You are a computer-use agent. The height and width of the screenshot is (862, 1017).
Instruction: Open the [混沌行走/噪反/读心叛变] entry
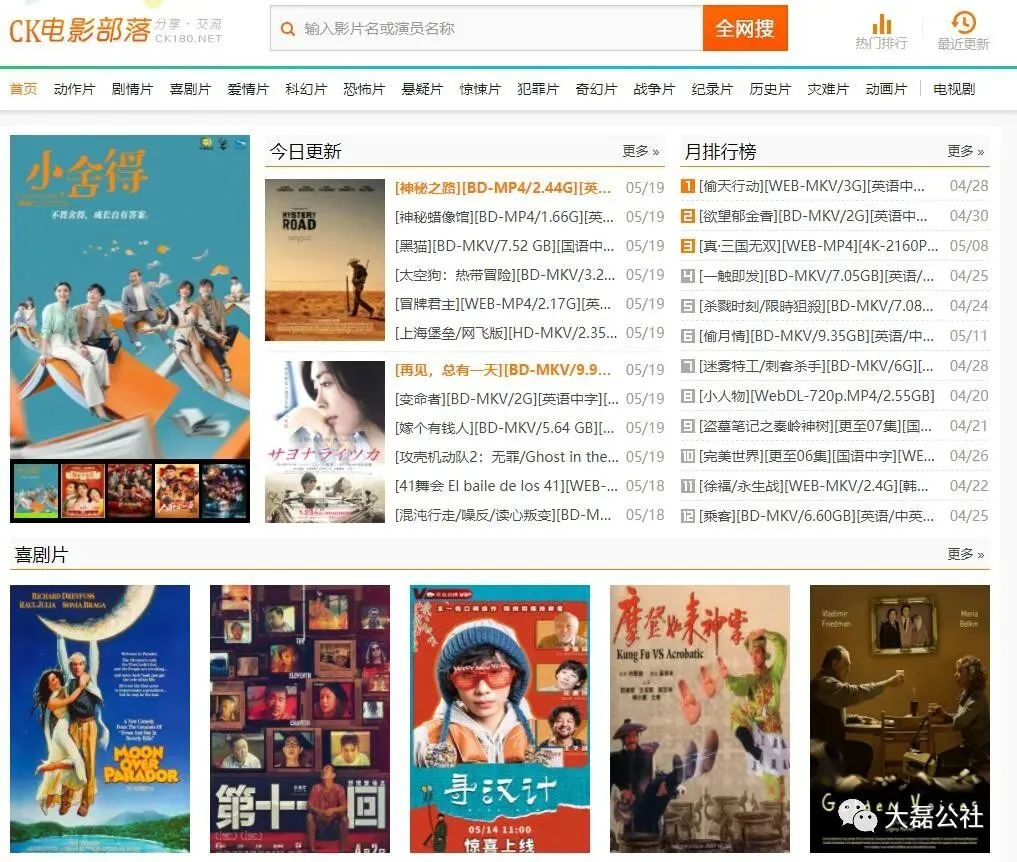[503, 515]
